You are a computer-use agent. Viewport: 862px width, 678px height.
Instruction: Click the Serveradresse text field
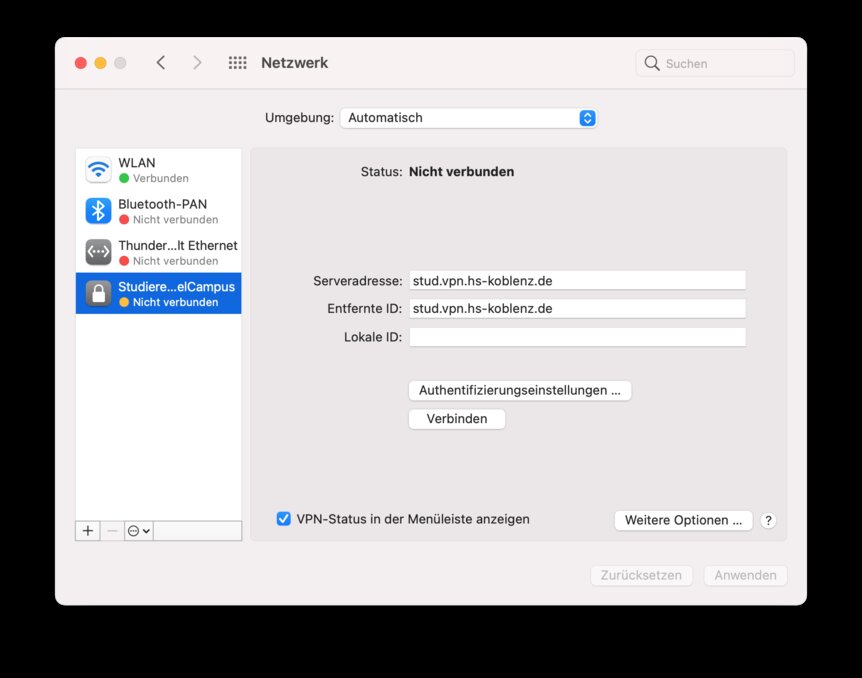[x=577, y=280]
